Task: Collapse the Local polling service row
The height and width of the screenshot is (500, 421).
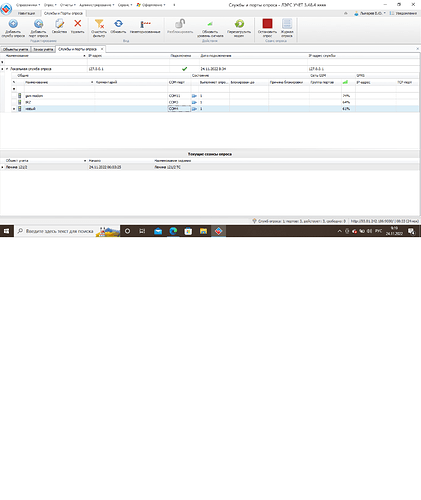Action: pyautogui.click(x=7, y=69)
